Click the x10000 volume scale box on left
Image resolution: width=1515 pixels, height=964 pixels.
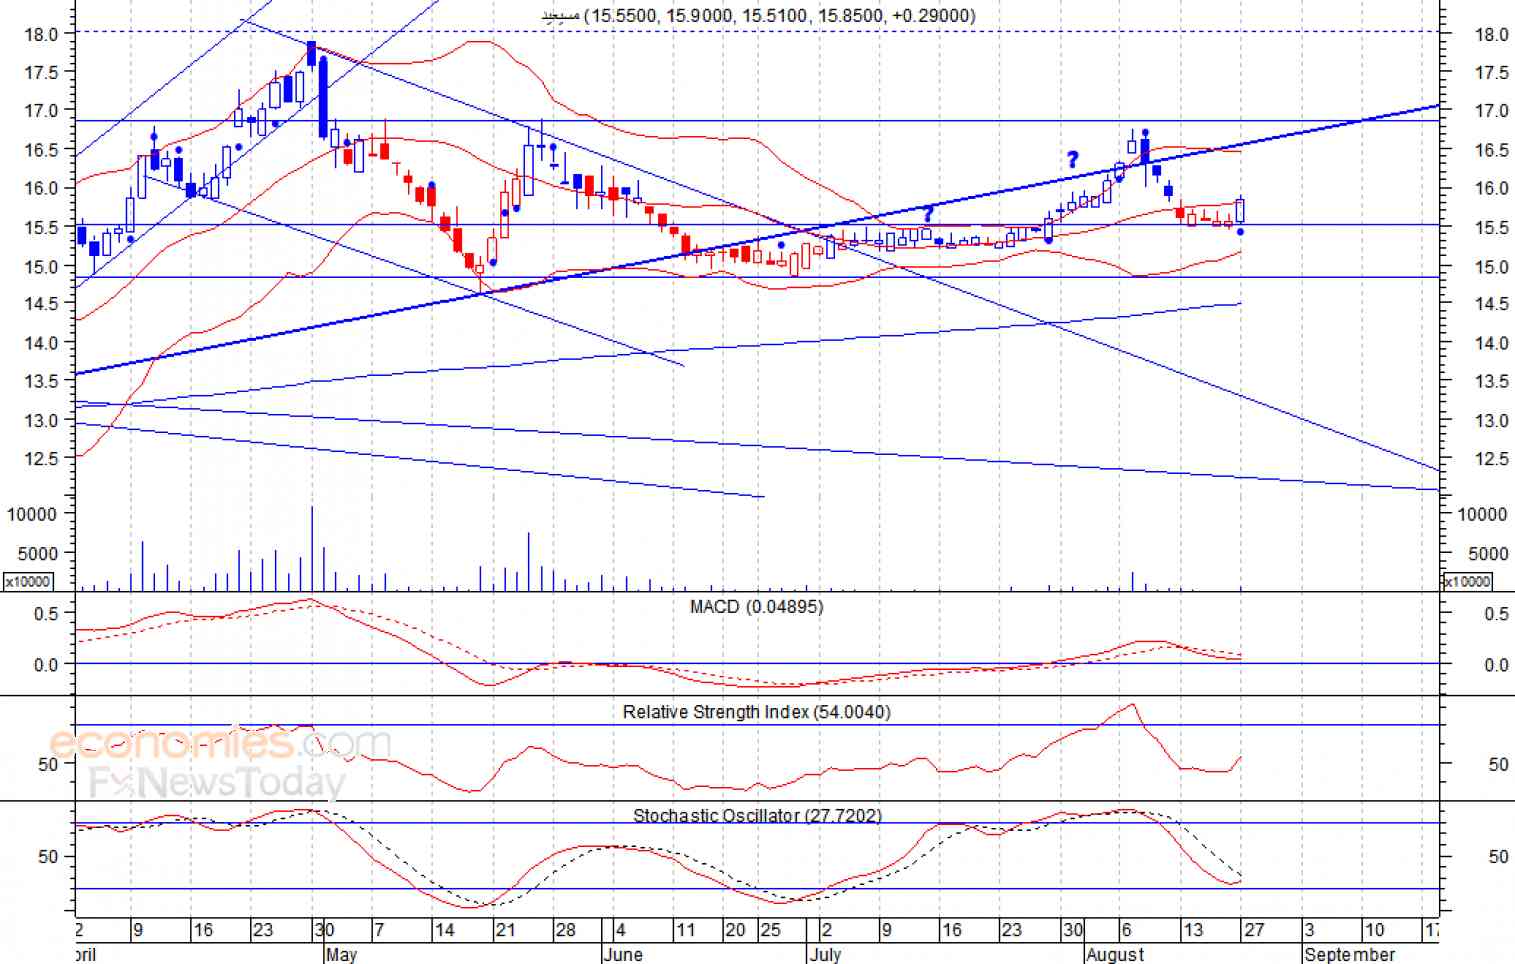pos(28,582)
